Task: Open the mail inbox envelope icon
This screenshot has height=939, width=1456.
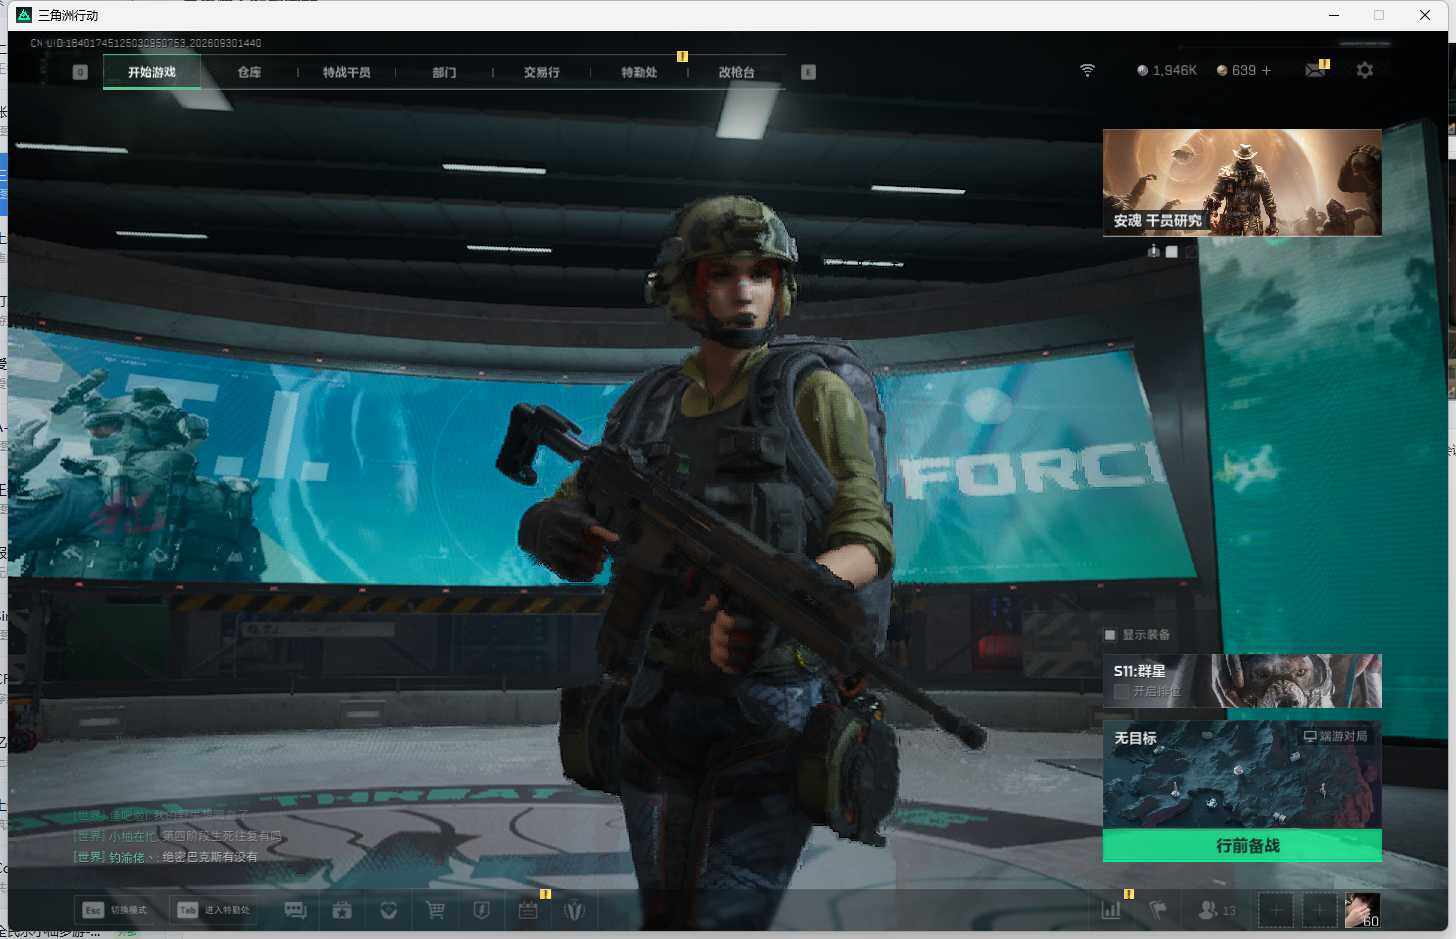Action: coord(1315,70)
